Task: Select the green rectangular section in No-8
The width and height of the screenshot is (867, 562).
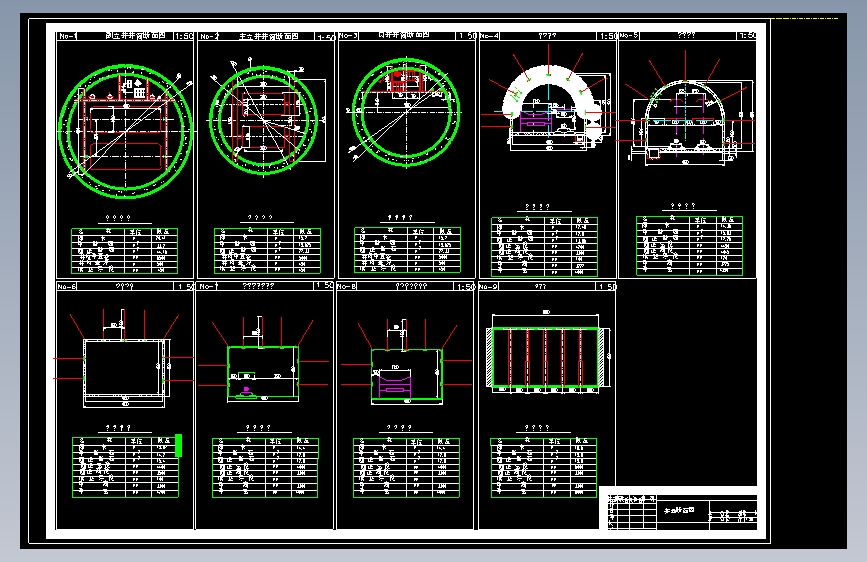Action: tap(407, 375)
